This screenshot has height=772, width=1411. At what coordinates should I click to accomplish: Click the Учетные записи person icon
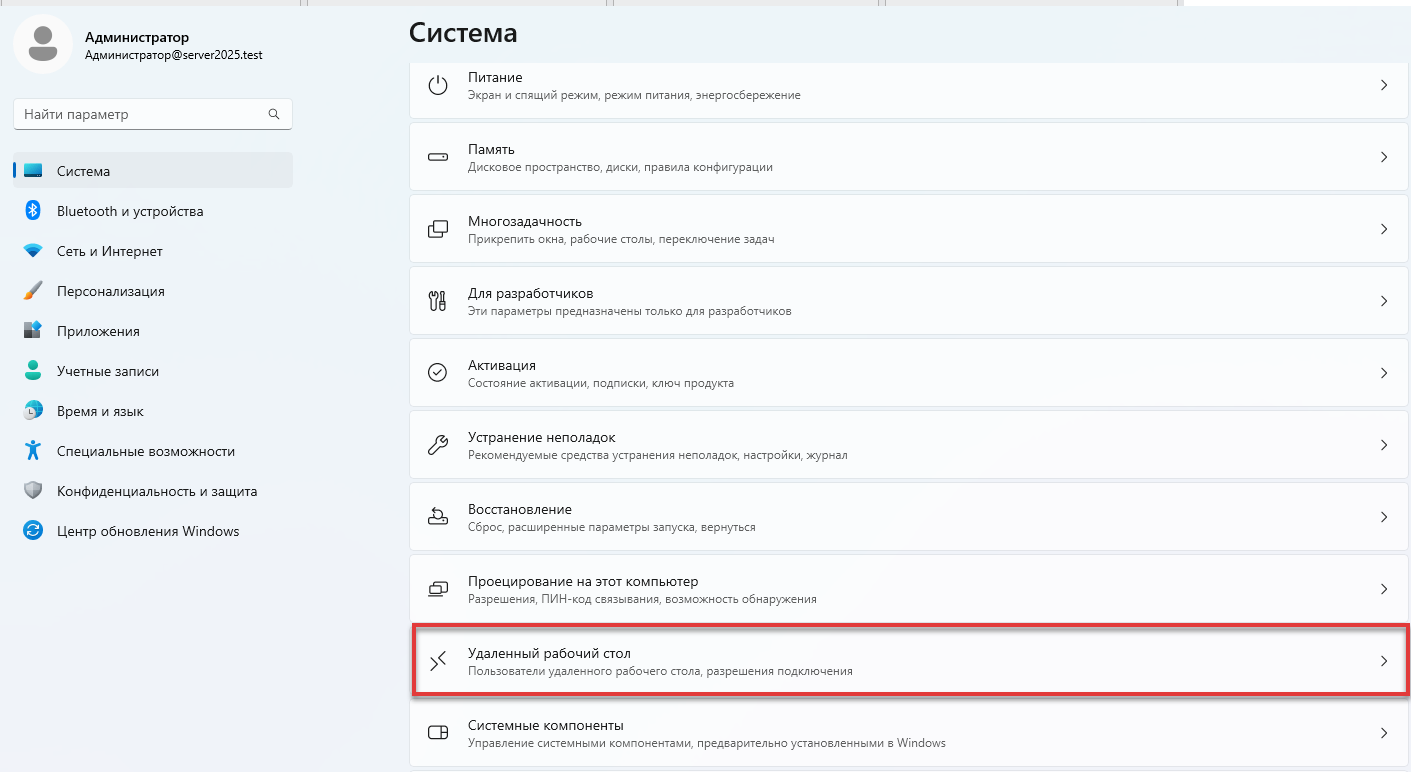[33, 371]
